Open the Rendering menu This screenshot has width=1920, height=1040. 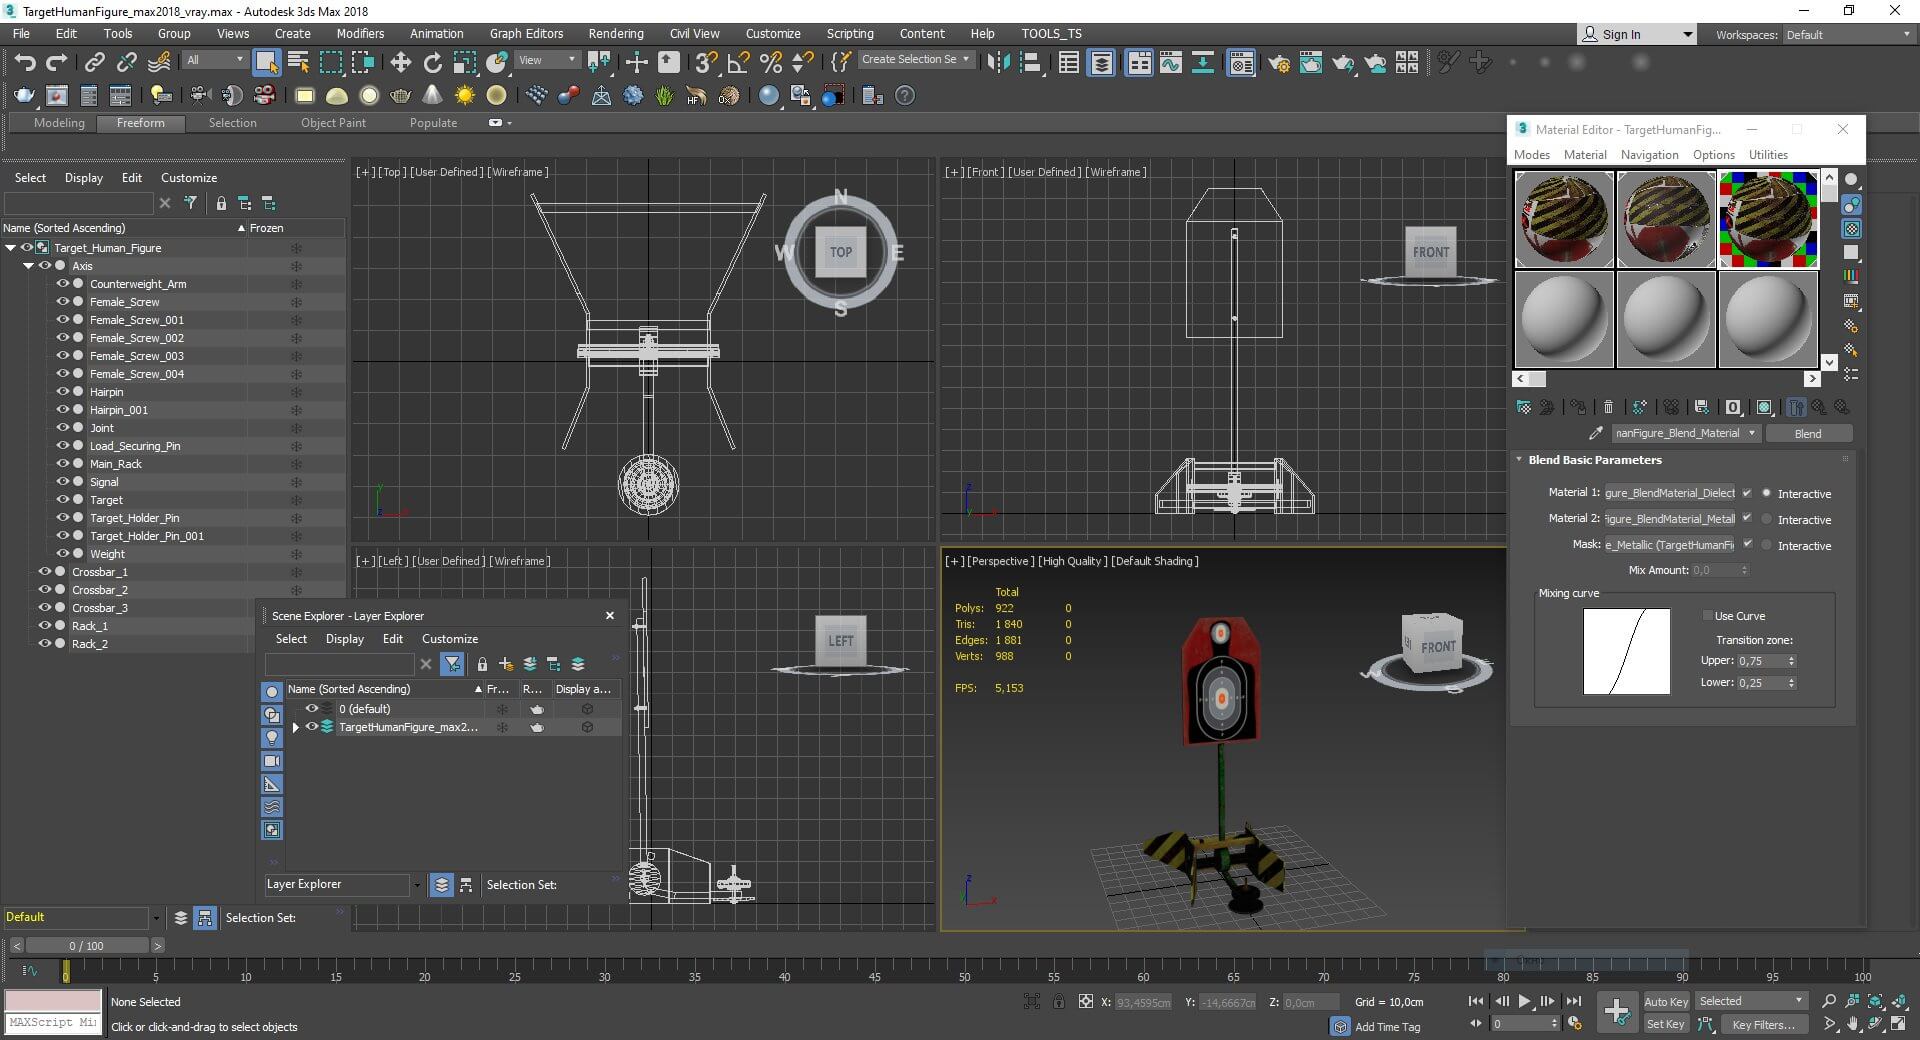(615, 33)
